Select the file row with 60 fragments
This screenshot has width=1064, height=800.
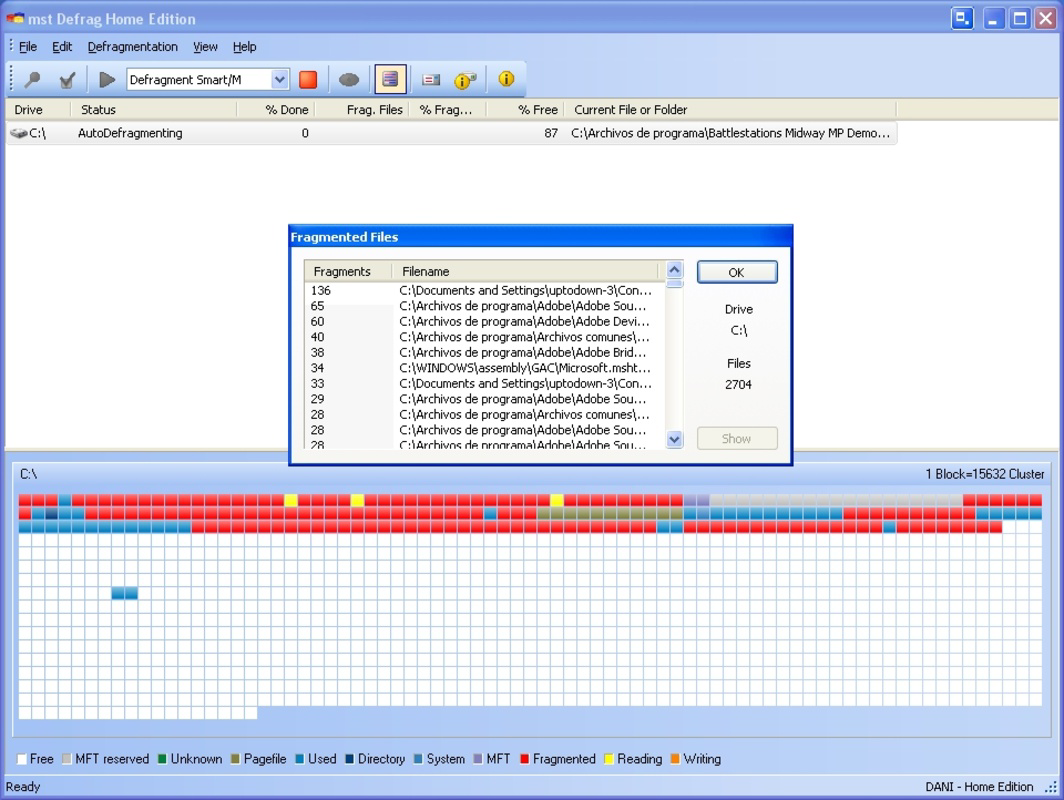click(484, 322)
